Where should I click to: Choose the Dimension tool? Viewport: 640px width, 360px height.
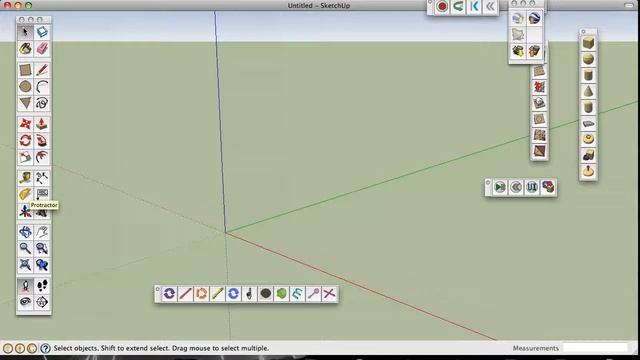point(42,178)
